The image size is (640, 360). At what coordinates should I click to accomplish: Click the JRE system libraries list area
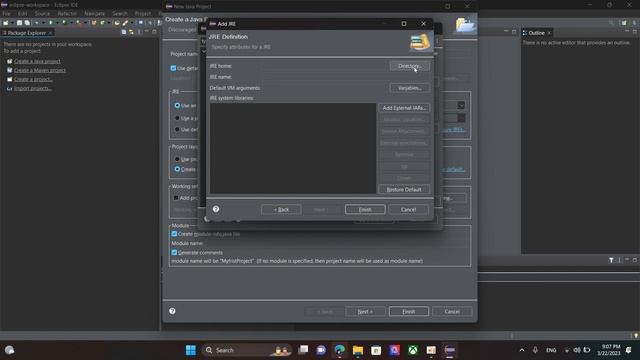pos(293,148)
